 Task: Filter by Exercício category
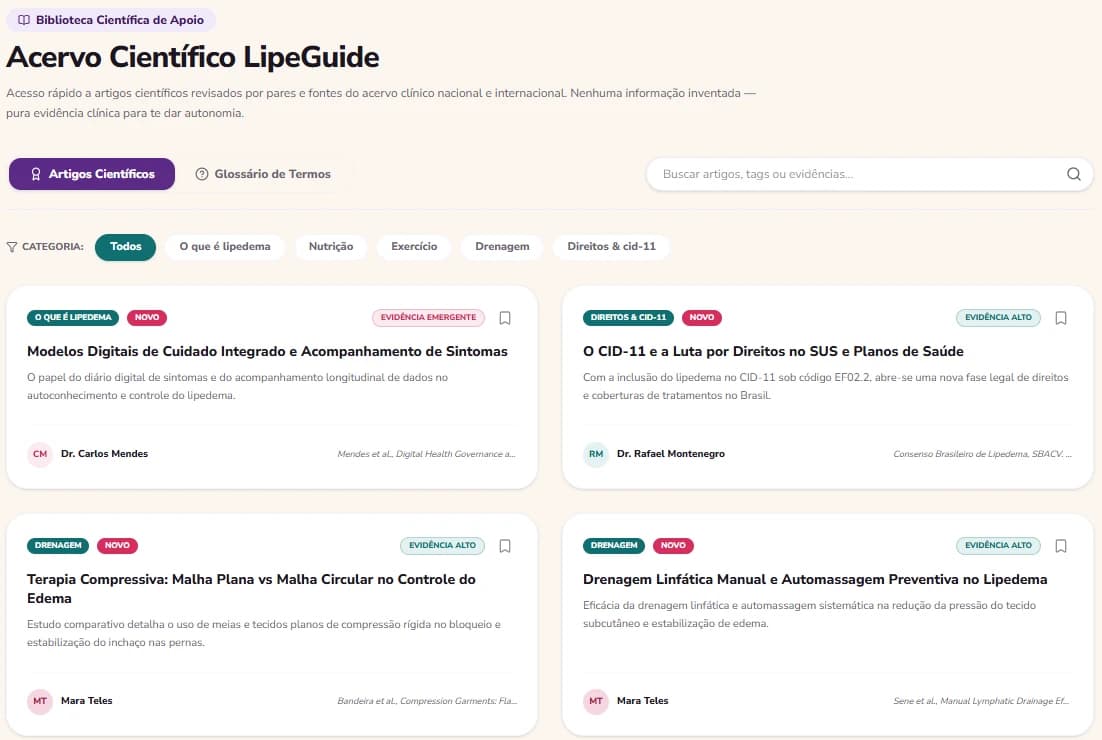(414, 247)
